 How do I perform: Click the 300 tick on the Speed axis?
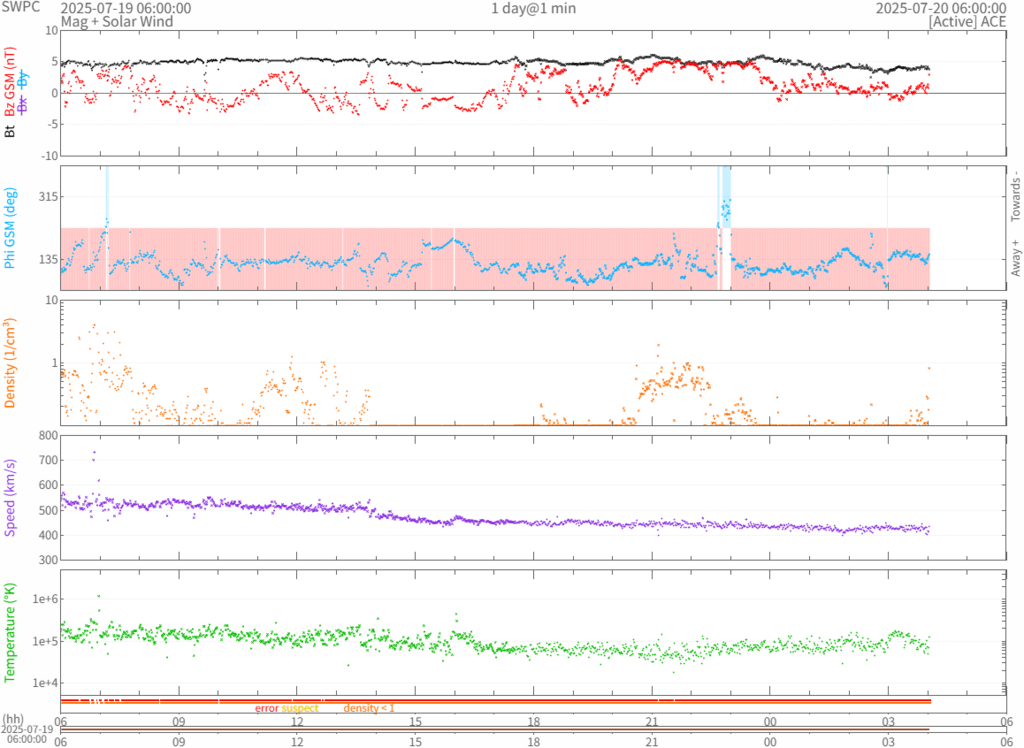coord(48,560)
